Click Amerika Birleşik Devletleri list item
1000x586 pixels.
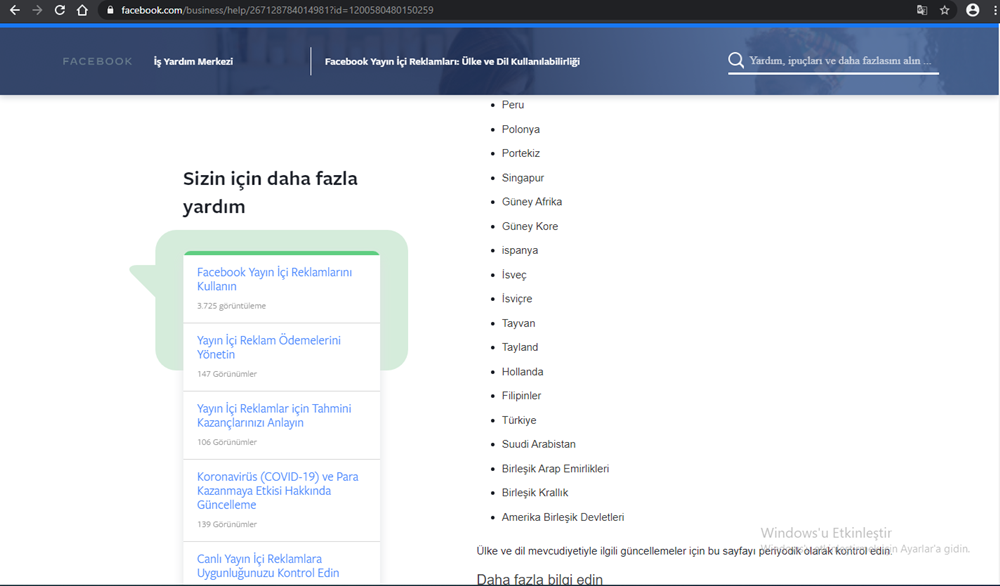pyautogui.click(x=562, y=516)
